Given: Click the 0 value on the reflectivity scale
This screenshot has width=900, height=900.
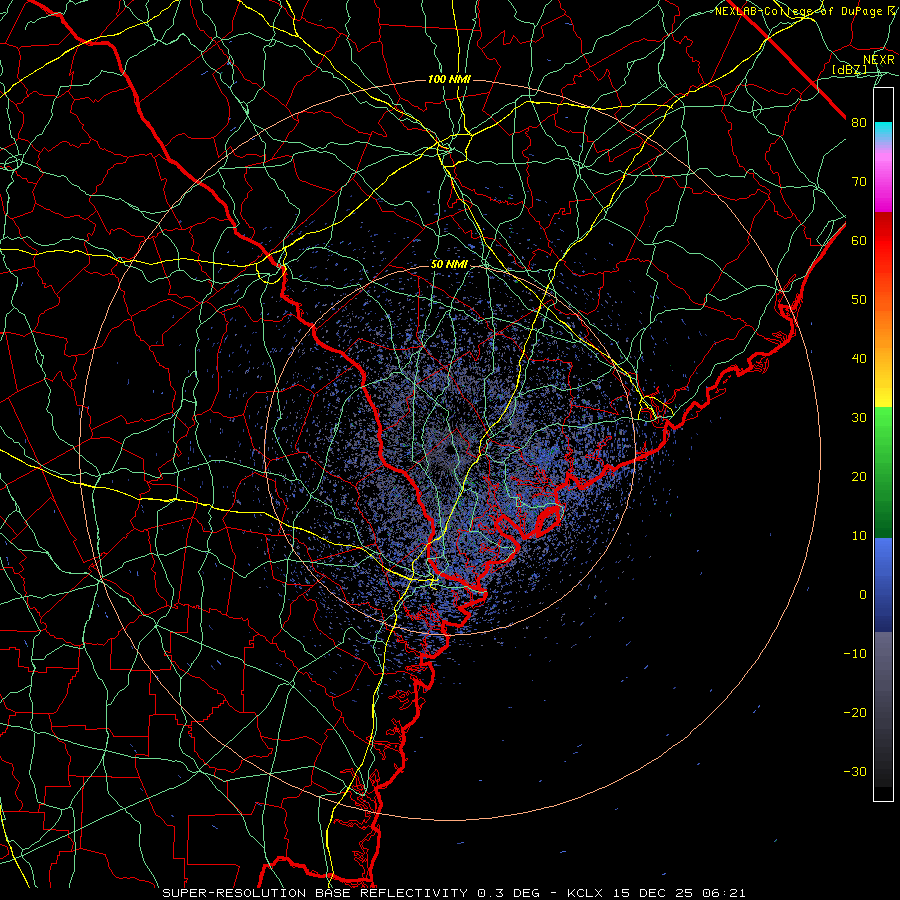Looking at the screenshot, I should click(863, 595).
